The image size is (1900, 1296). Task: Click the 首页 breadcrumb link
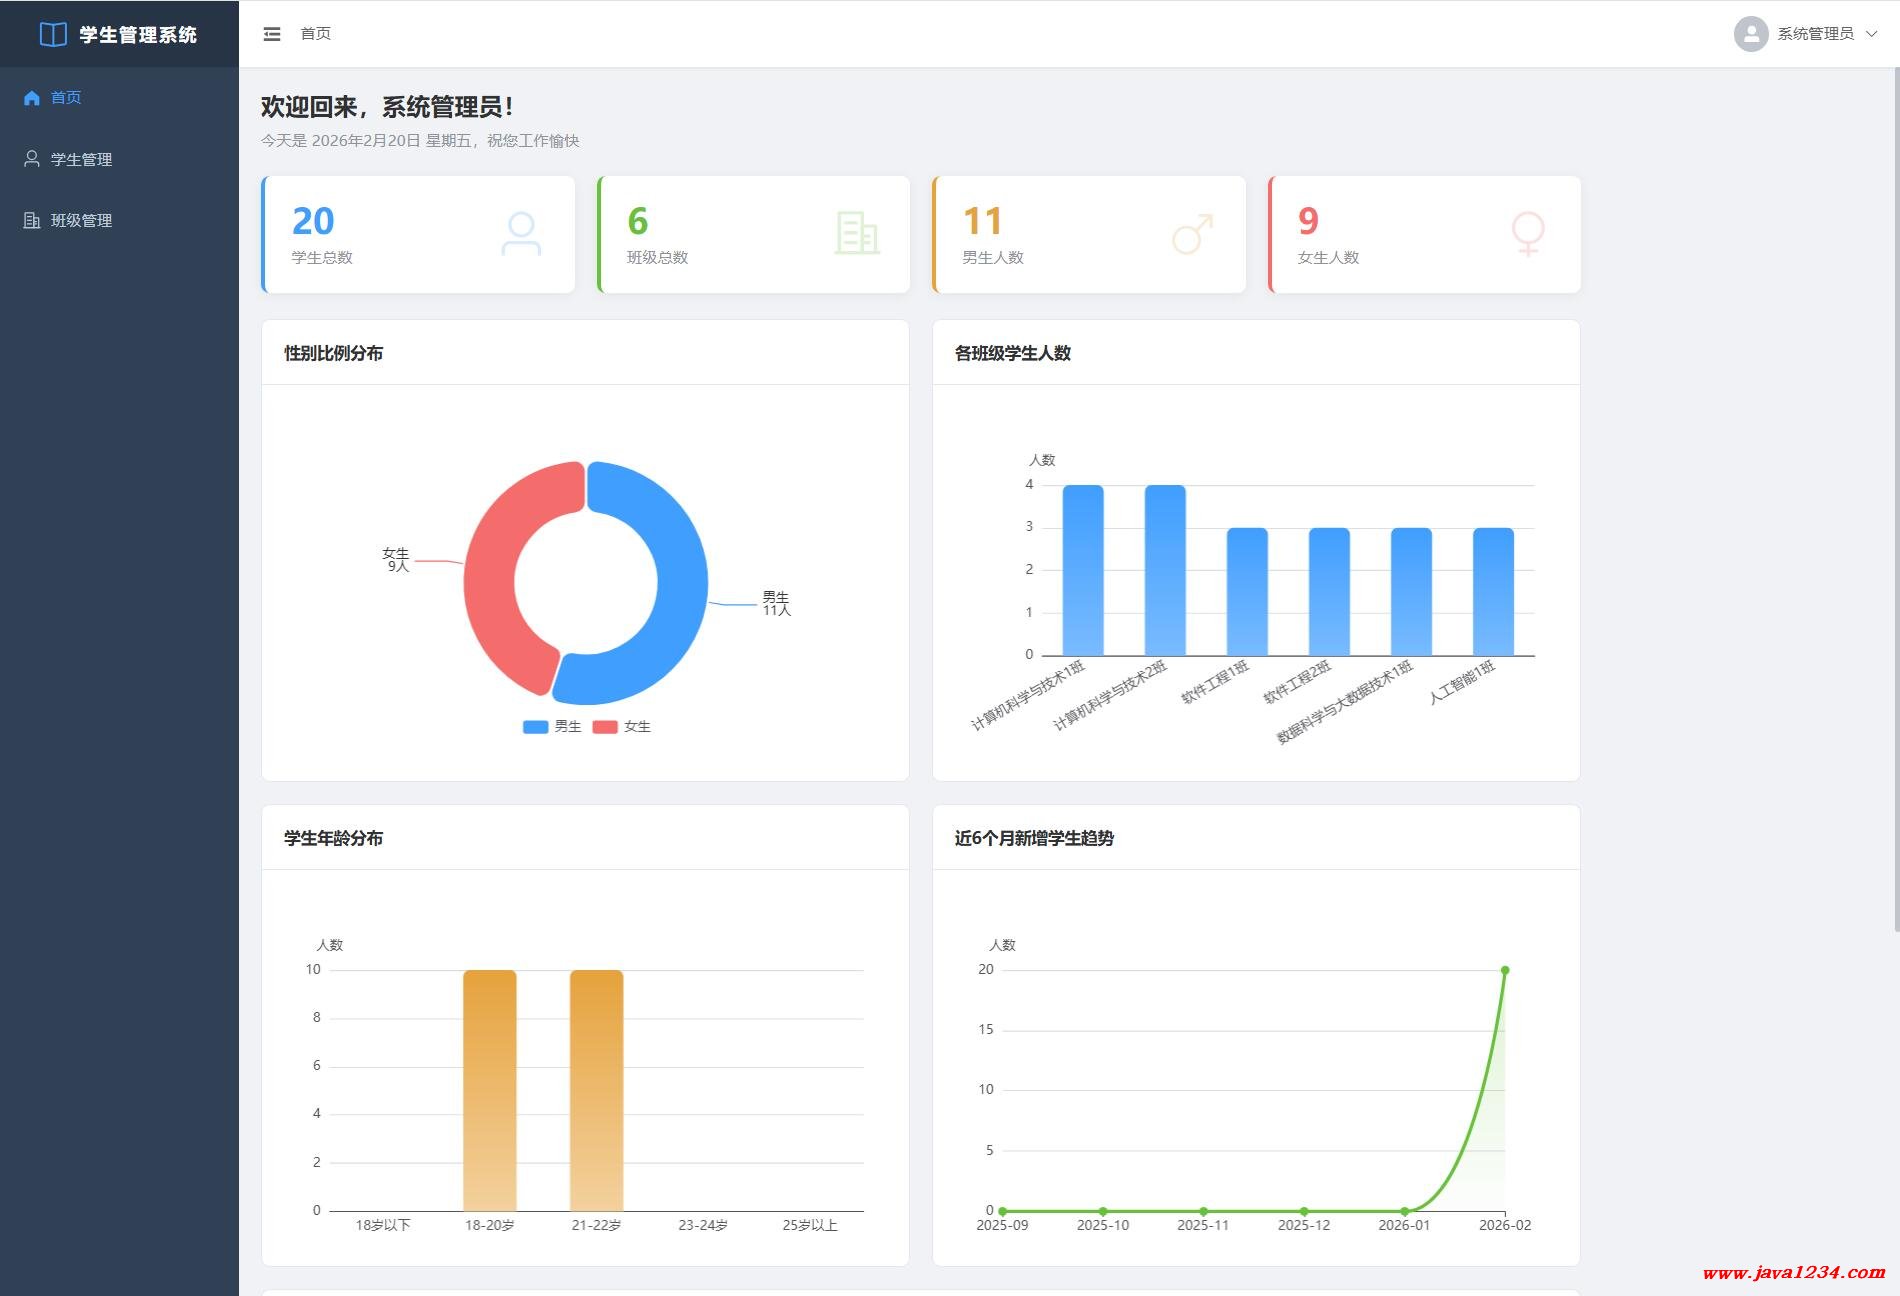[316, 34]
